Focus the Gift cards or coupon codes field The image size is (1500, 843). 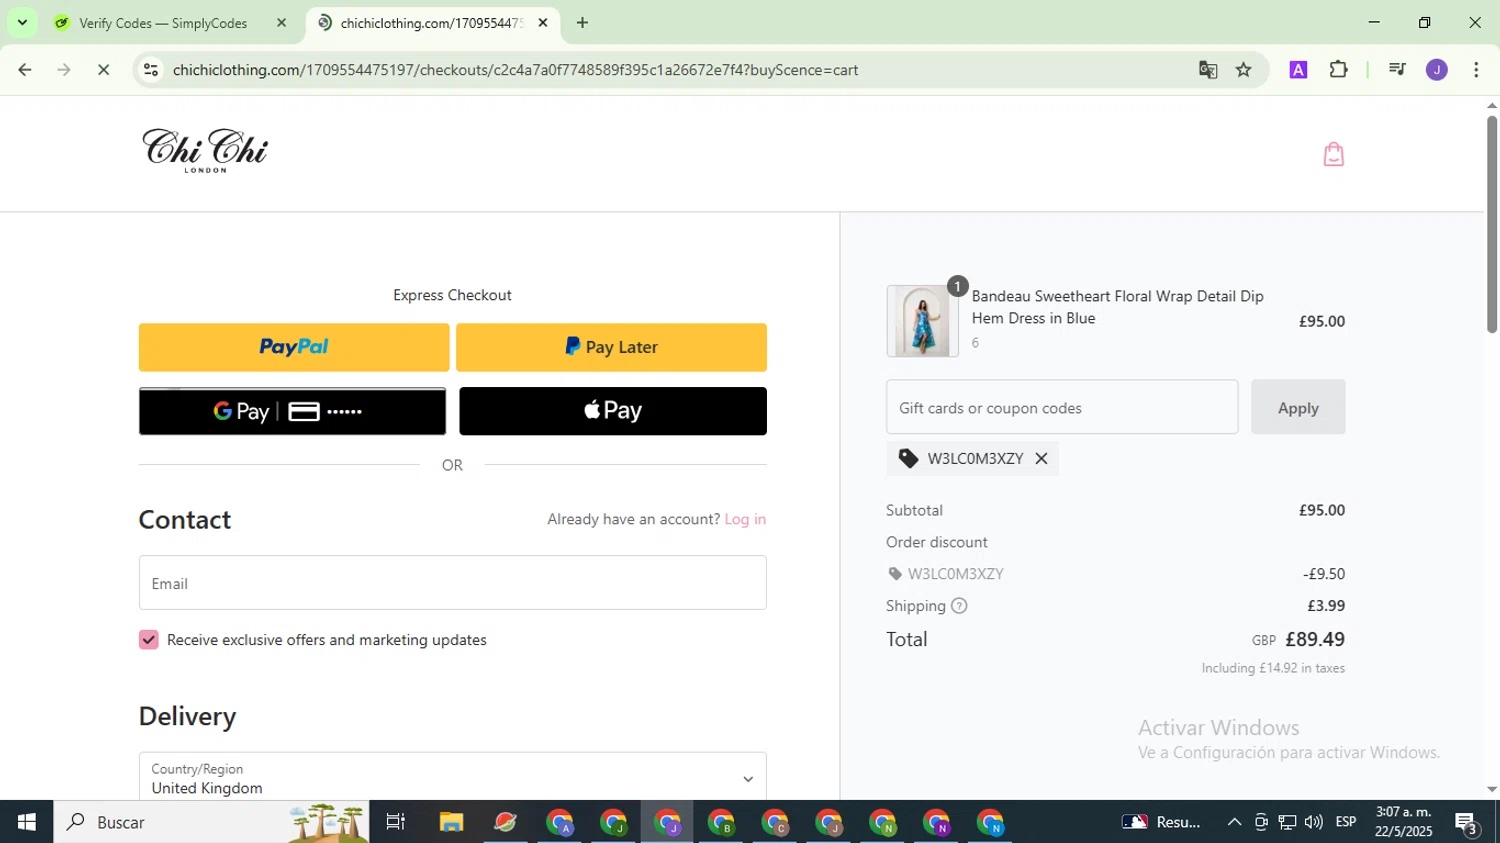[1062, 407]
